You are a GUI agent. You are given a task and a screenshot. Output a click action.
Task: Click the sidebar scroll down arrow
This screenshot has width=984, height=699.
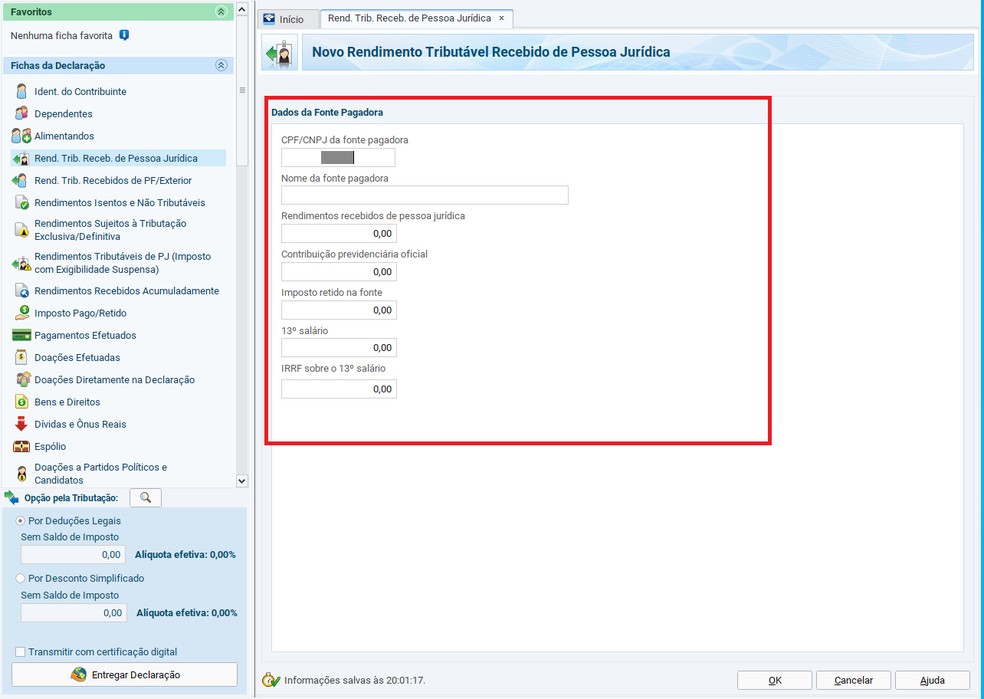(241, 480)
